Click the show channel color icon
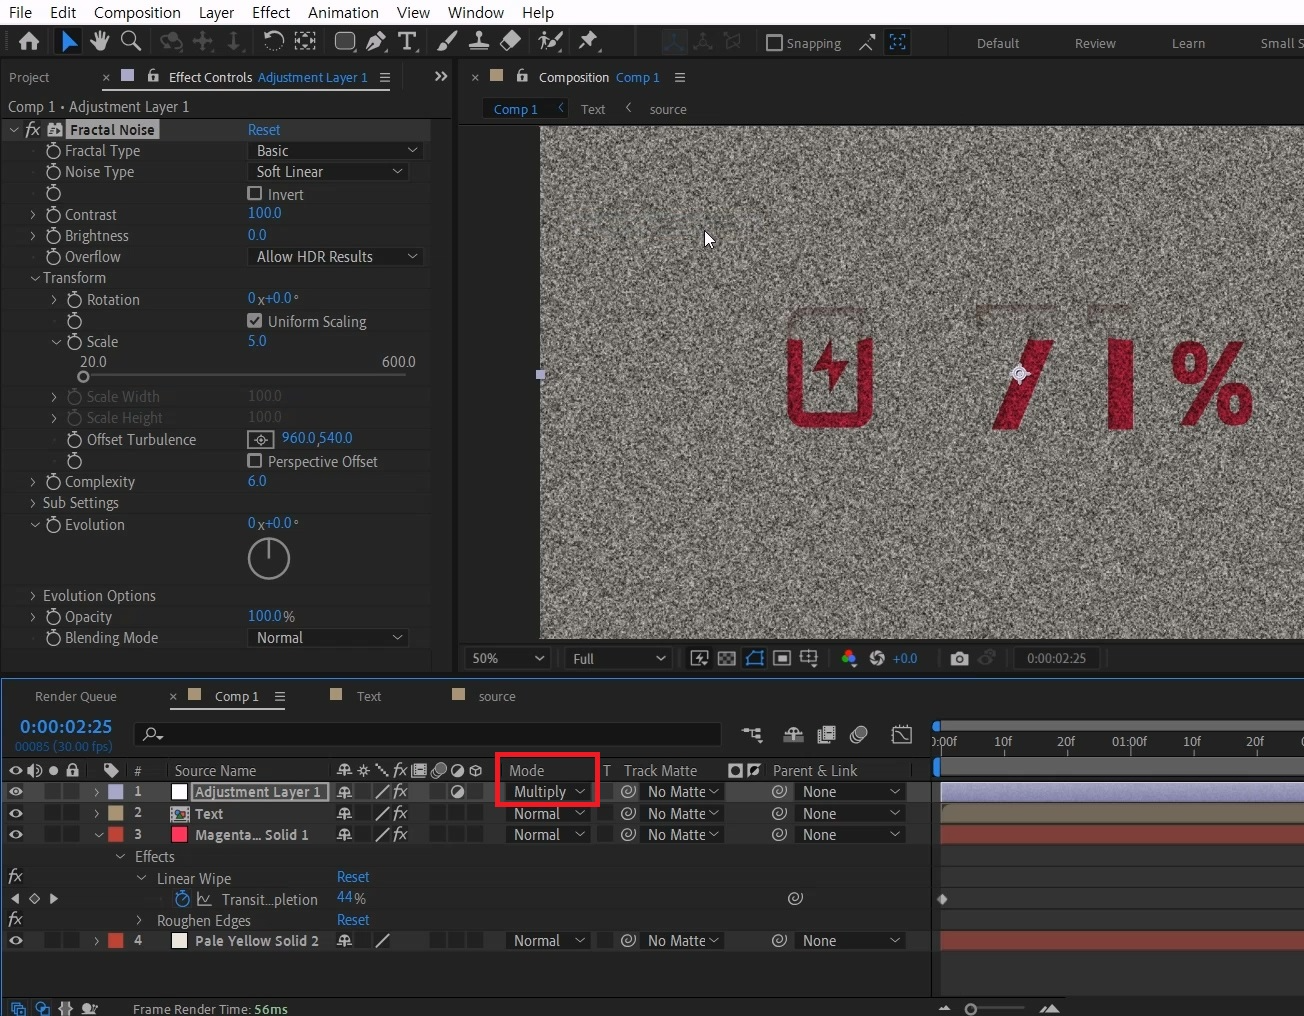 point(849,658)
